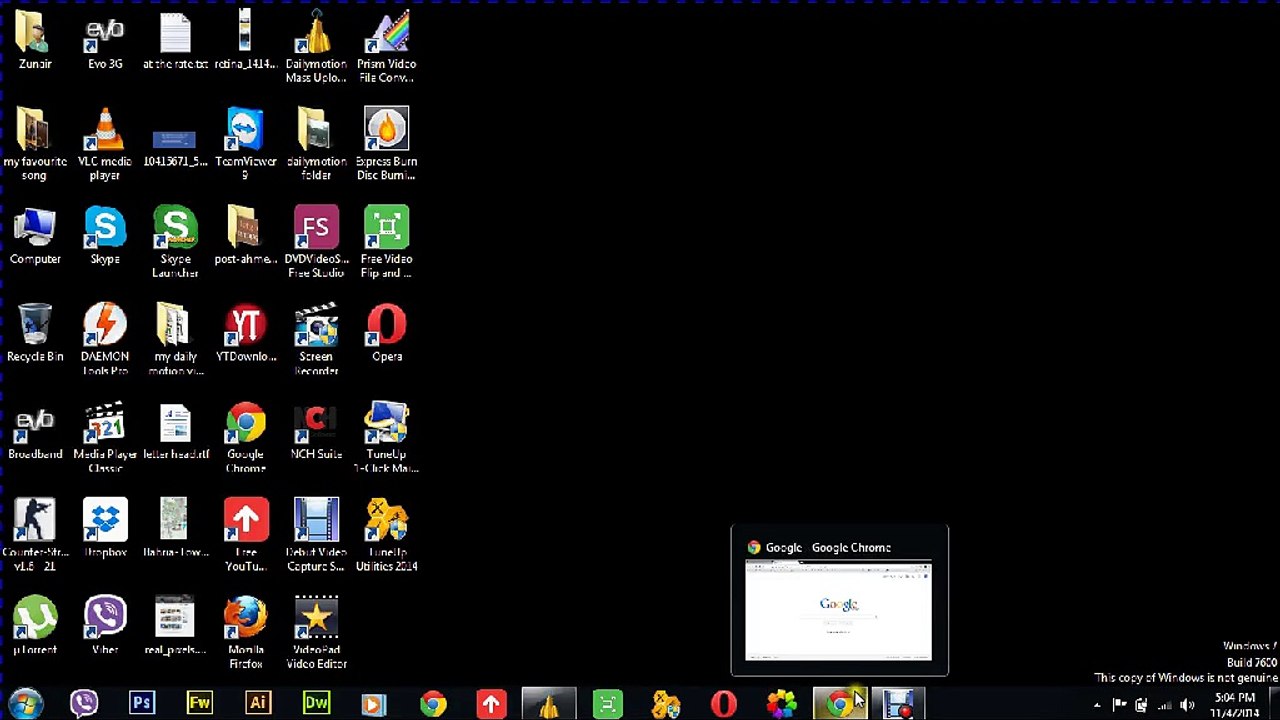Open Mozilla Firefox desktop shortcut

[245, 633]
